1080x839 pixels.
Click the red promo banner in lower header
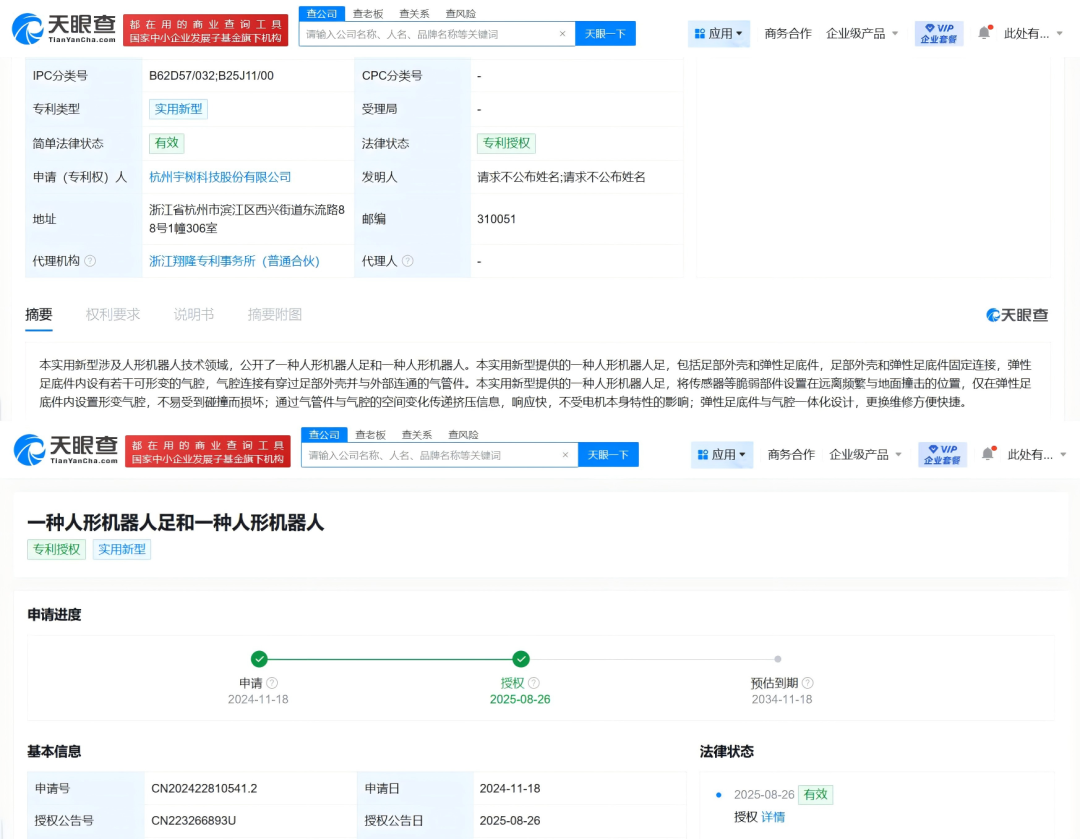point(207,451)
